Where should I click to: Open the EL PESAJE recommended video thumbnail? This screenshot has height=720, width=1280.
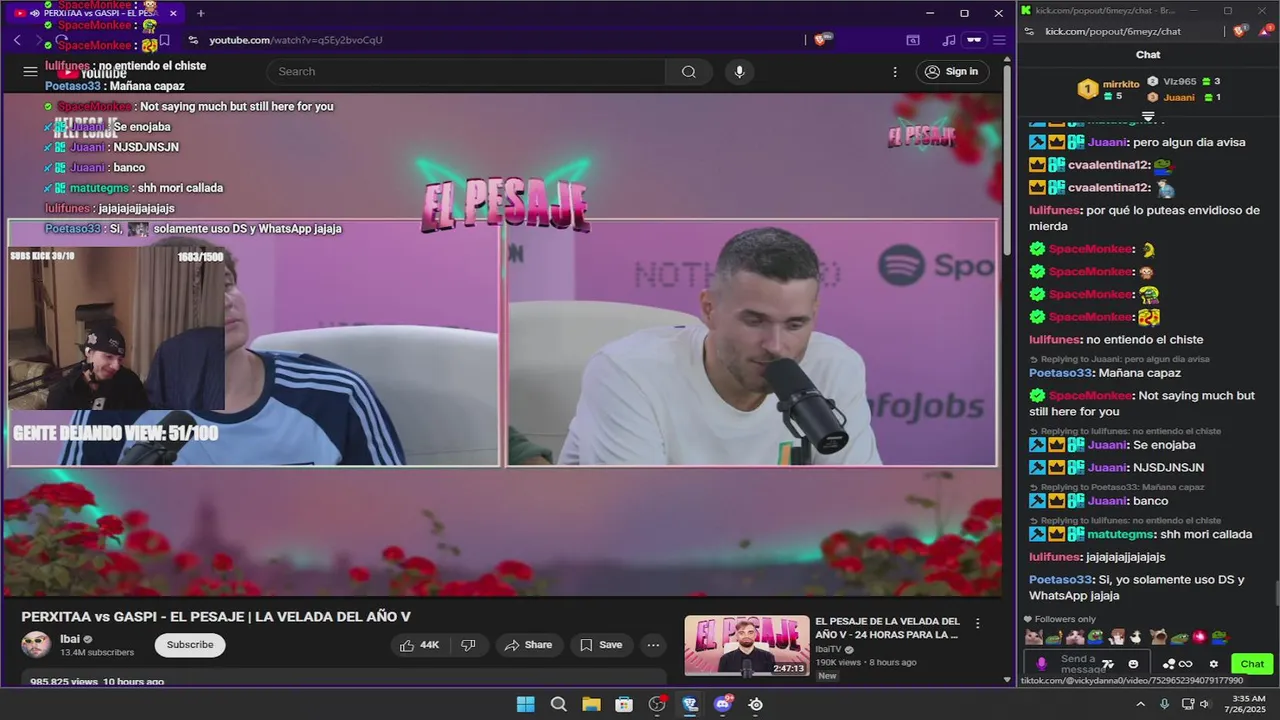click(x=747, y=645)
